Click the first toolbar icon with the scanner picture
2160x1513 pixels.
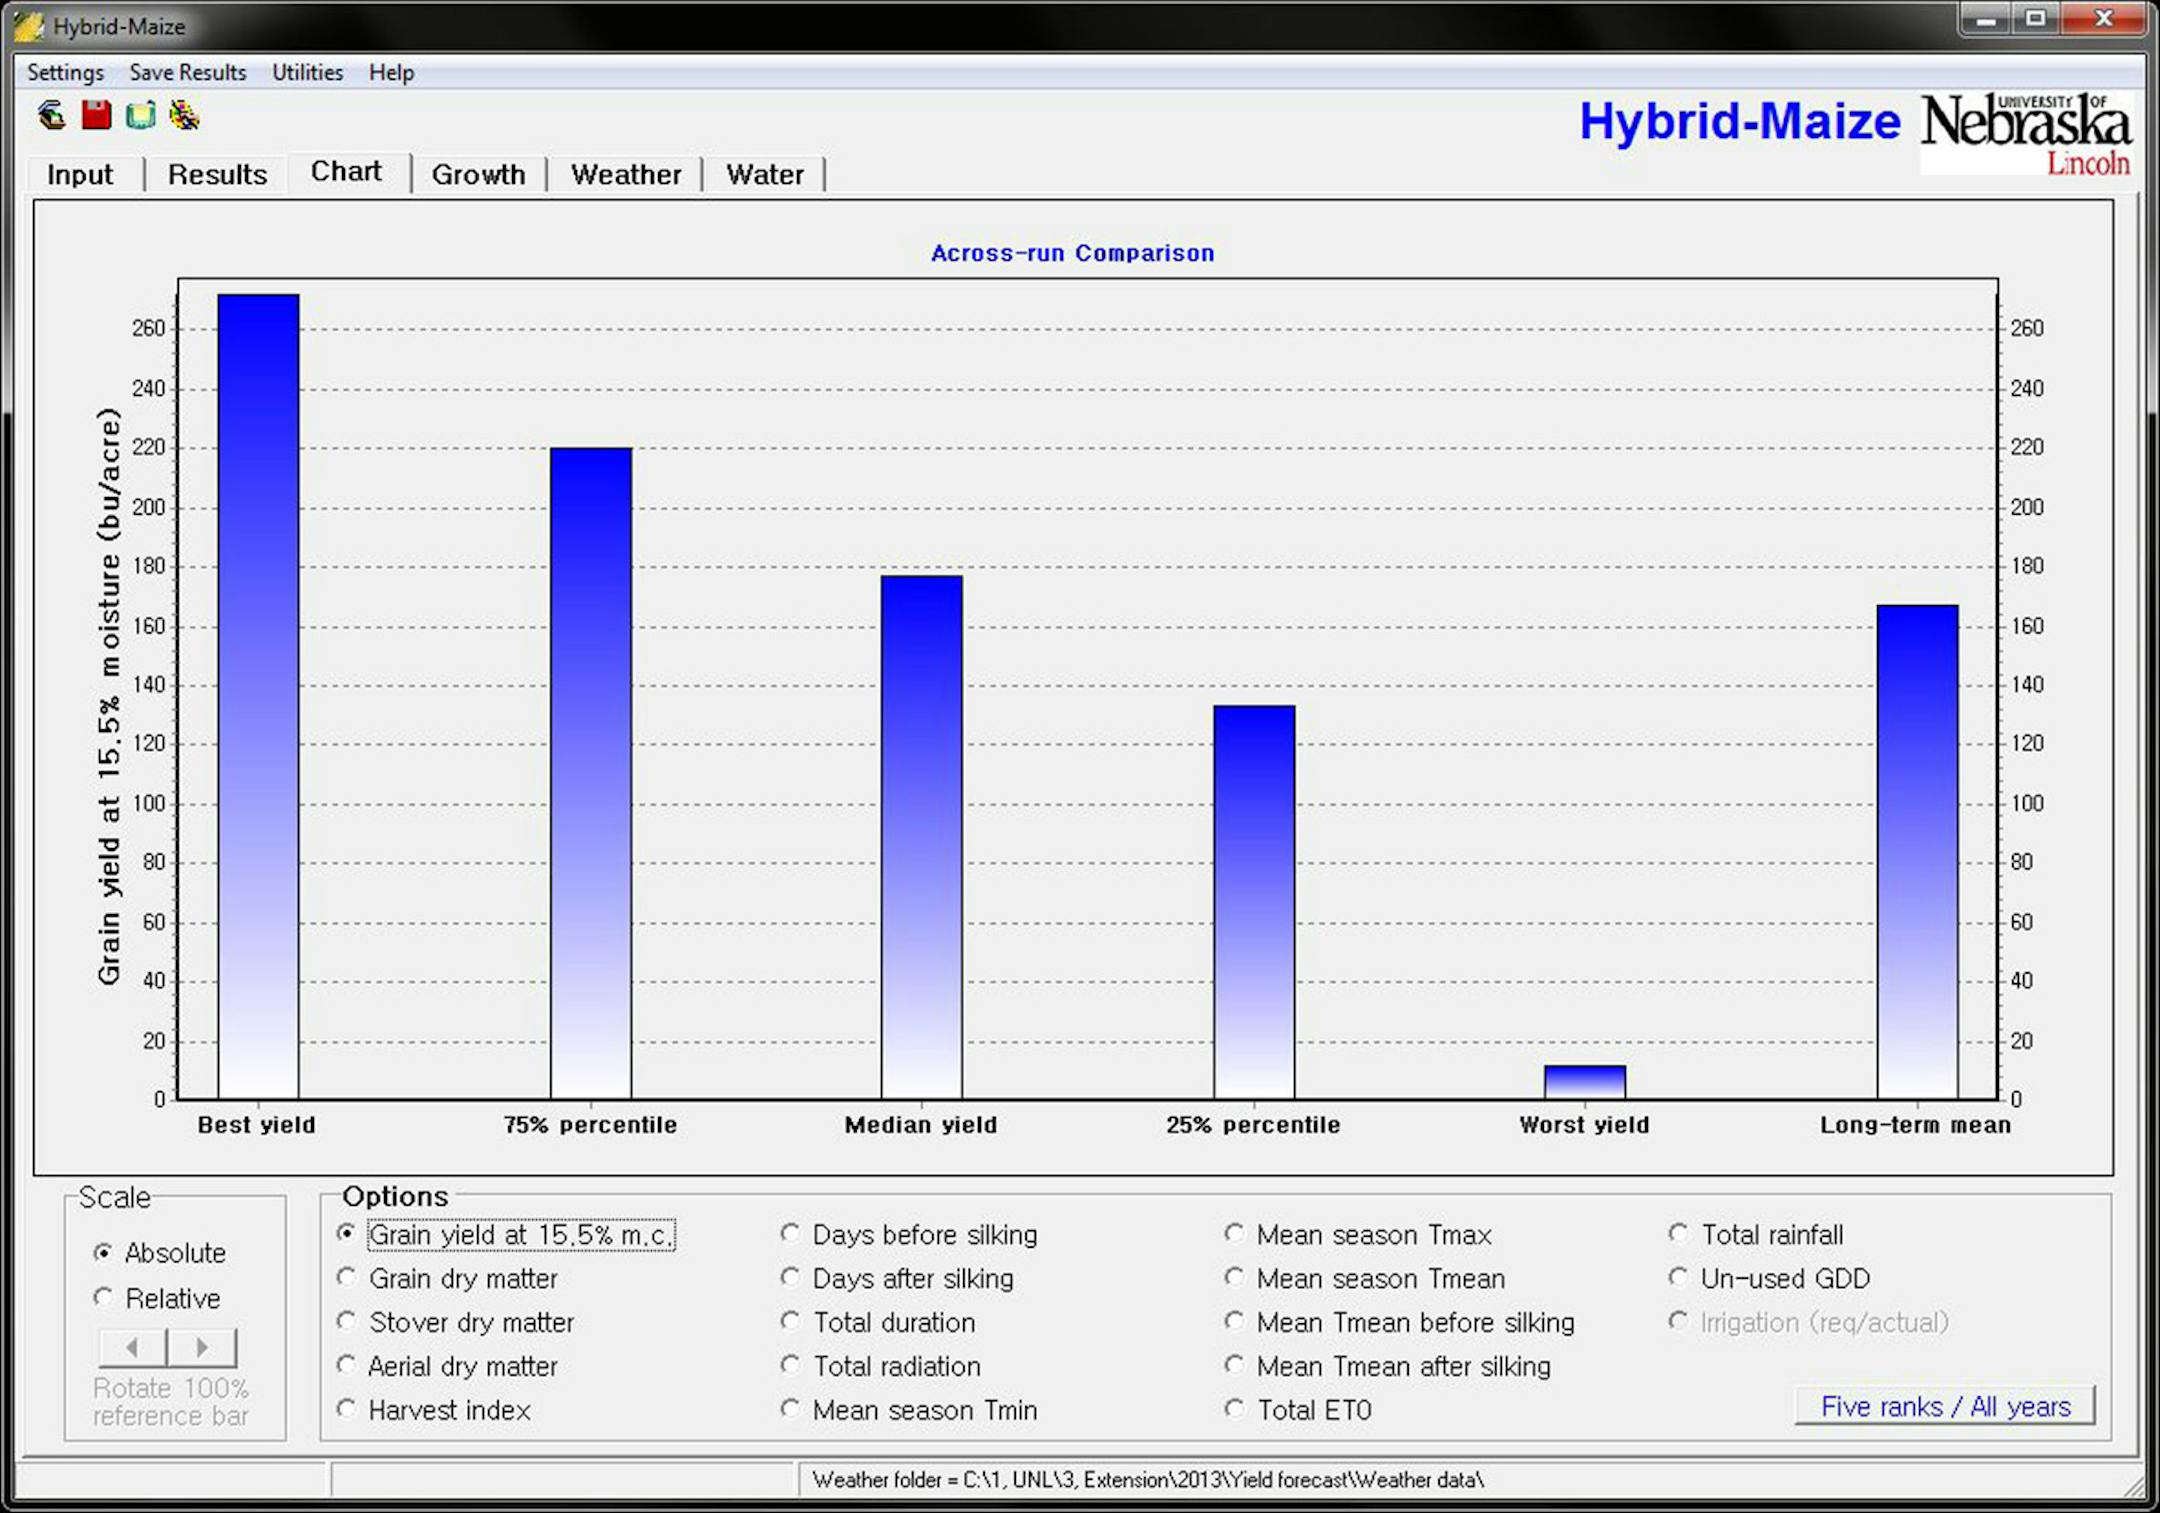point(52,116)
